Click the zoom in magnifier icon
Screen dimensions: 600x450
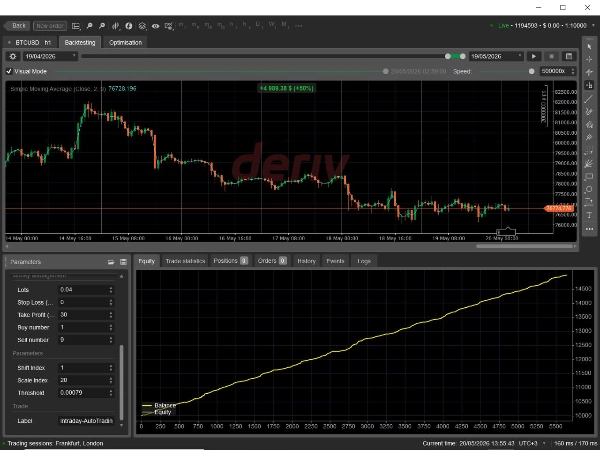click(x=90, y=26)
